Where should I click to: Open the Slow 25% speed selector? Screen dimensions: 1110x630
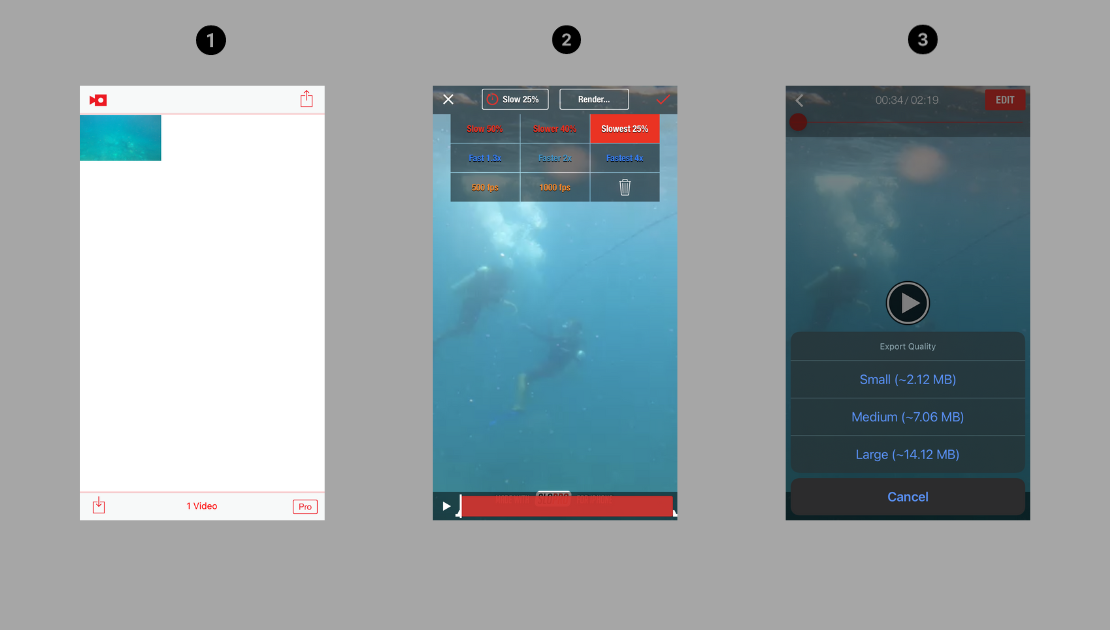tap(515, 99)
